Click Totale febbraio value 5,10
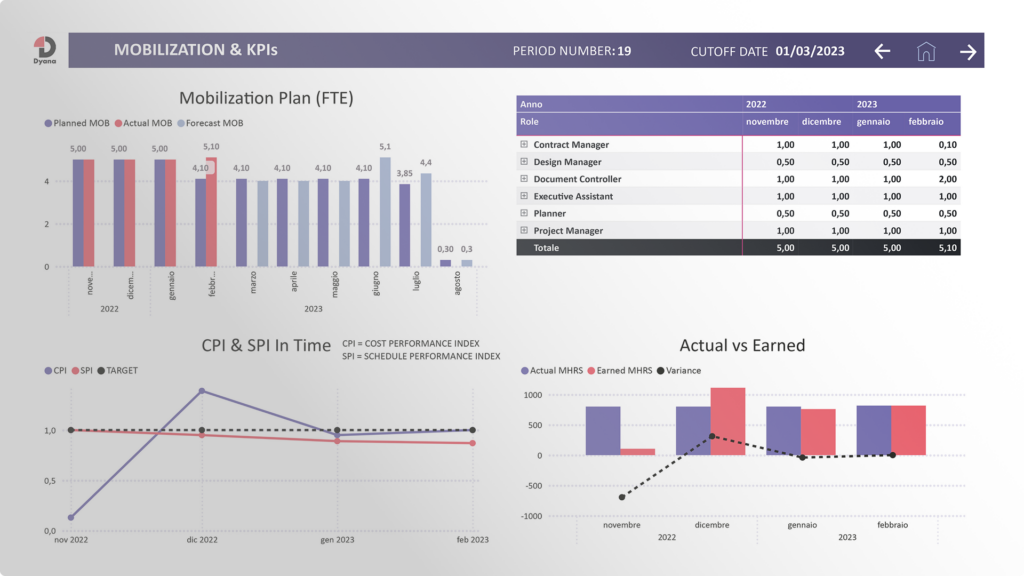 tap(947, 248)
